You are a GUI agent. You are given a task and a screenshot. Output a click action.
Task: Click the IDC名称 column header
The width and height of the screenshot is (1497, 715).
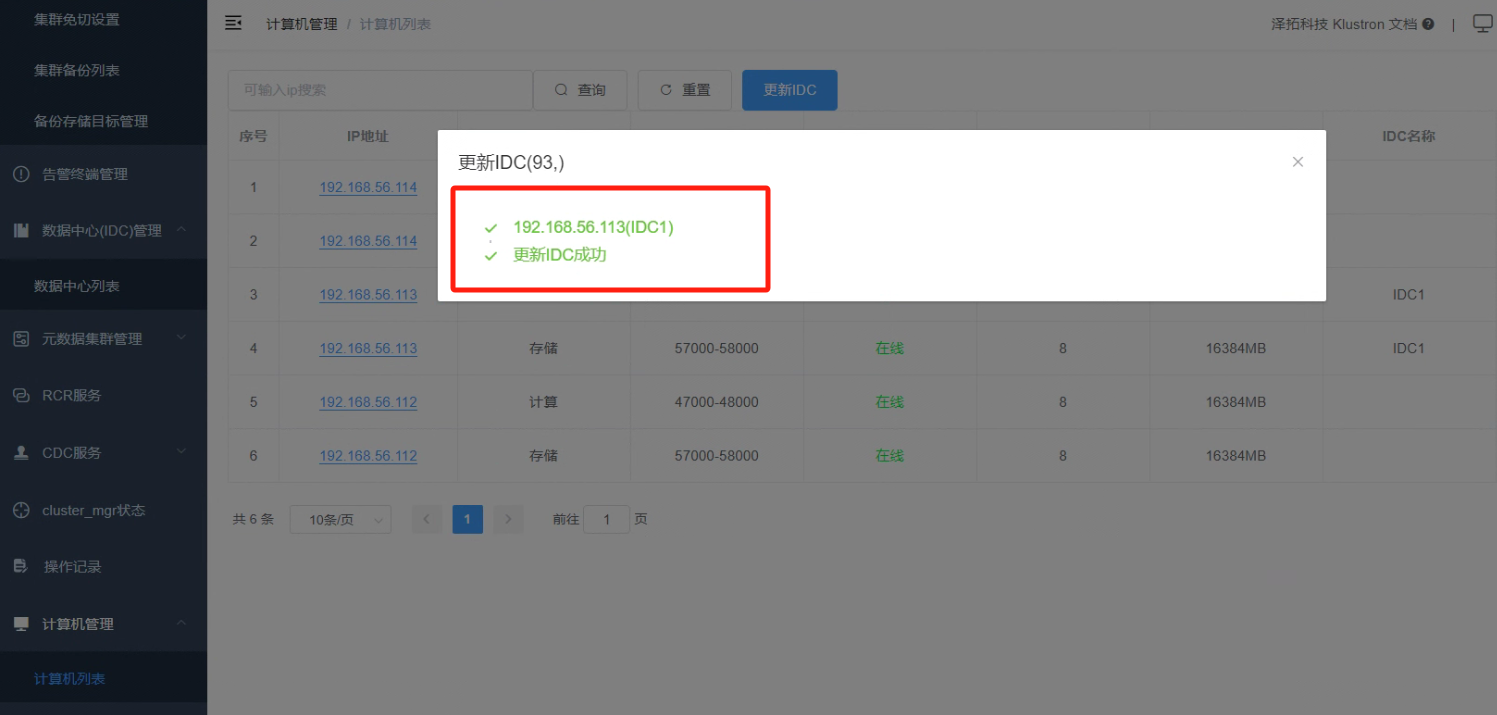coord(1408,136)
